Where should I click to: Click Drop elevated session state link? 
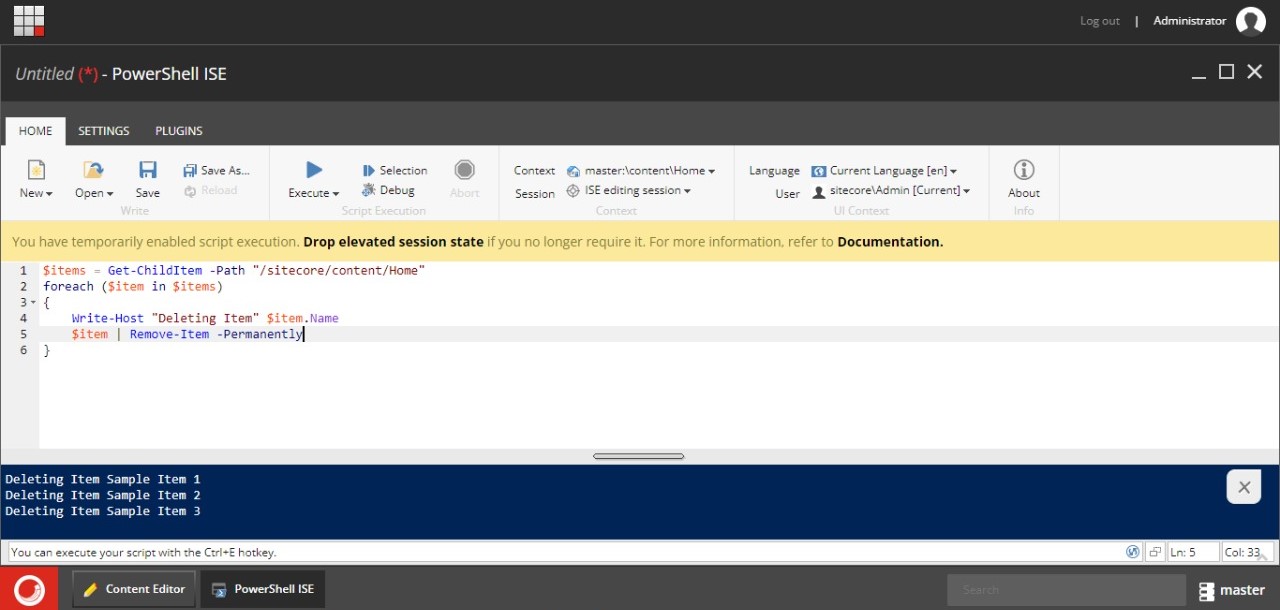393,242
